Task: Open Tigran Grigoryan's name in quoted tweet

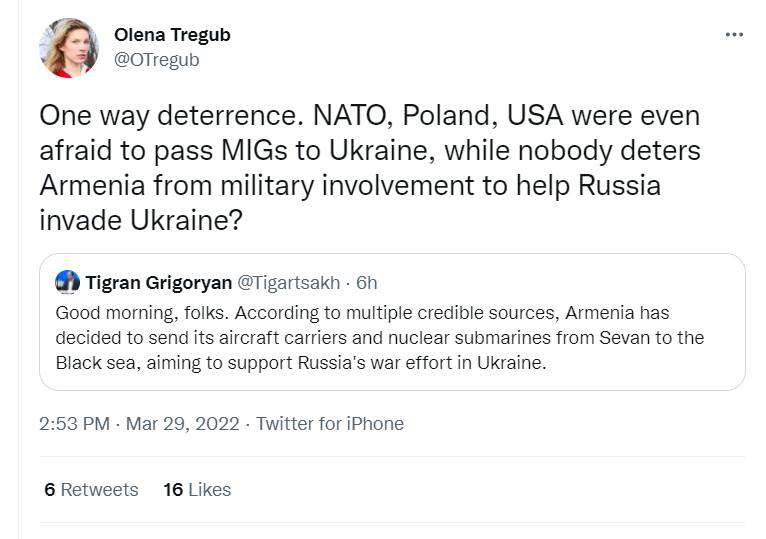Action: pos(159,283)
